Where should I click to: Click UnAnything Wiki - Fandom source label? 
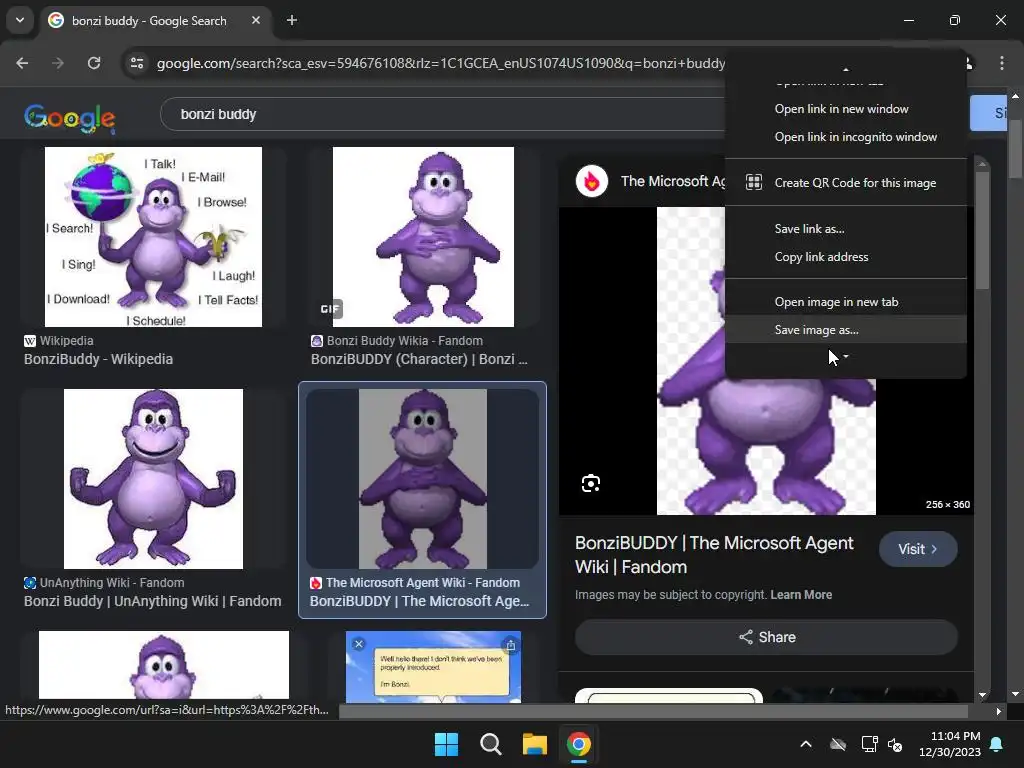pyautogui.click(x=112, y=583)
